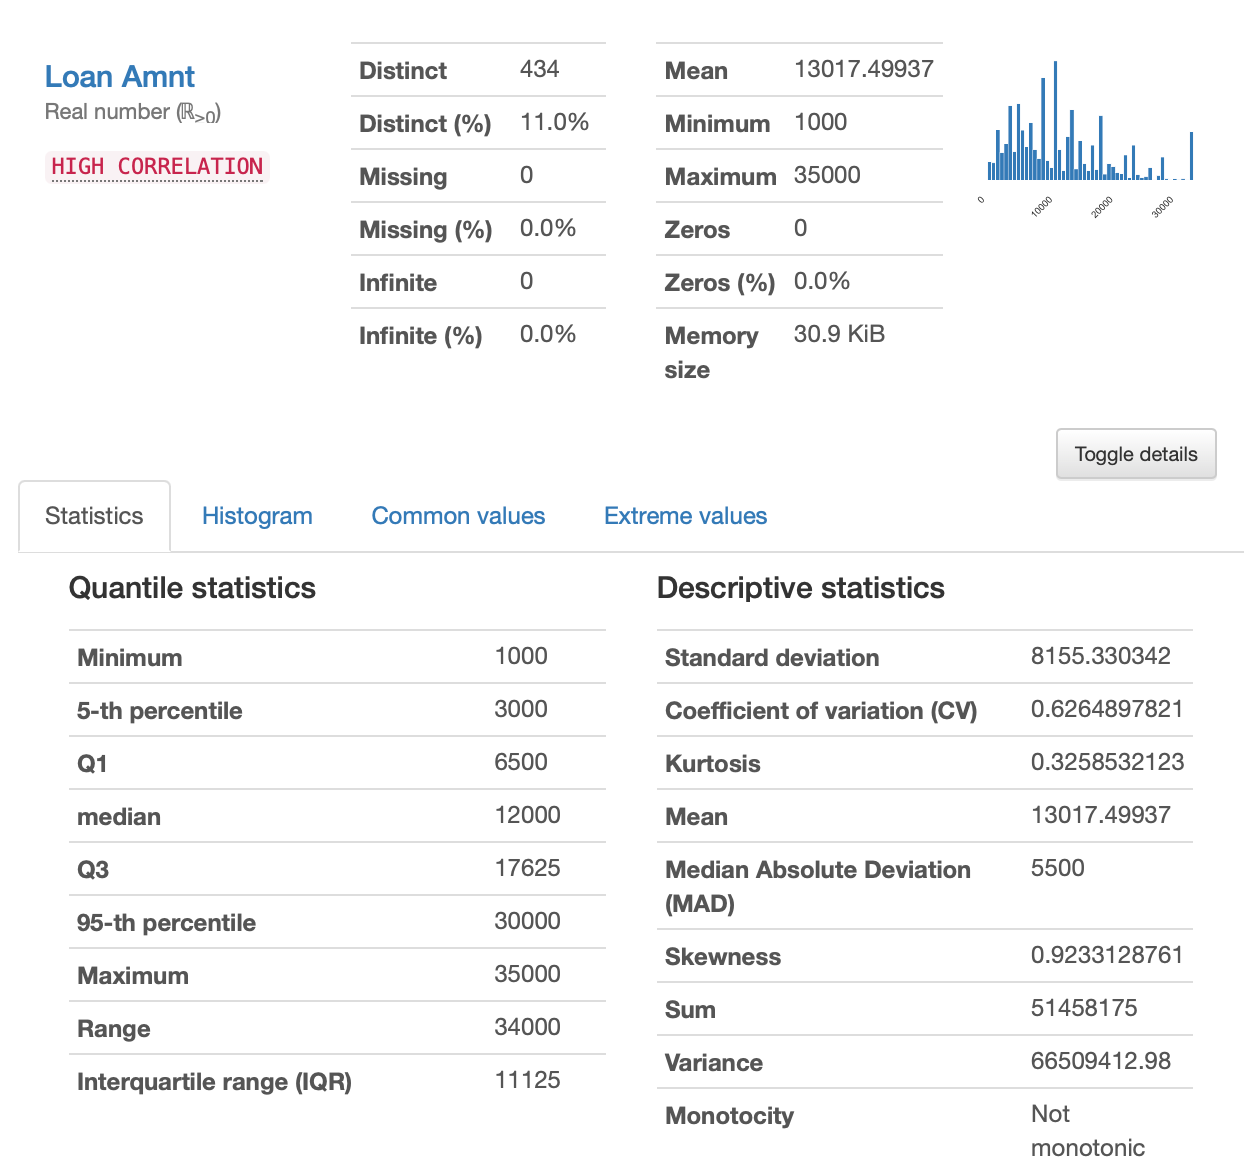Click the Standard deviation value 8155.330342
Image resolution: width=1254 pixels, height=1166 pixels.
click(x=1100, y=656)
